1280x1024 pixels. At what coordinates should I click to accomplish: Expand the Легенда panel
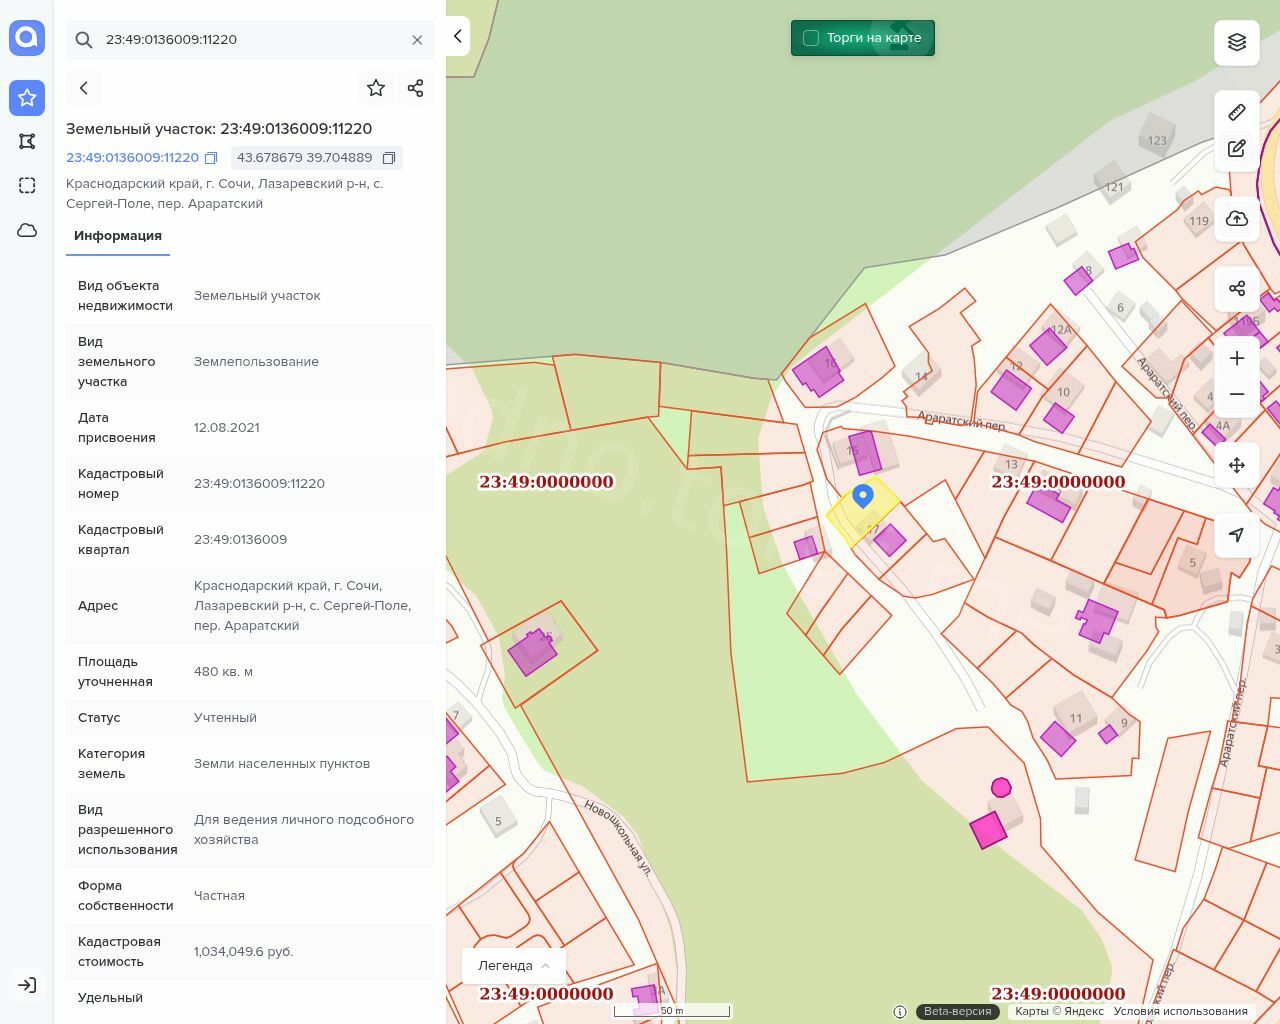coord(514,965)
